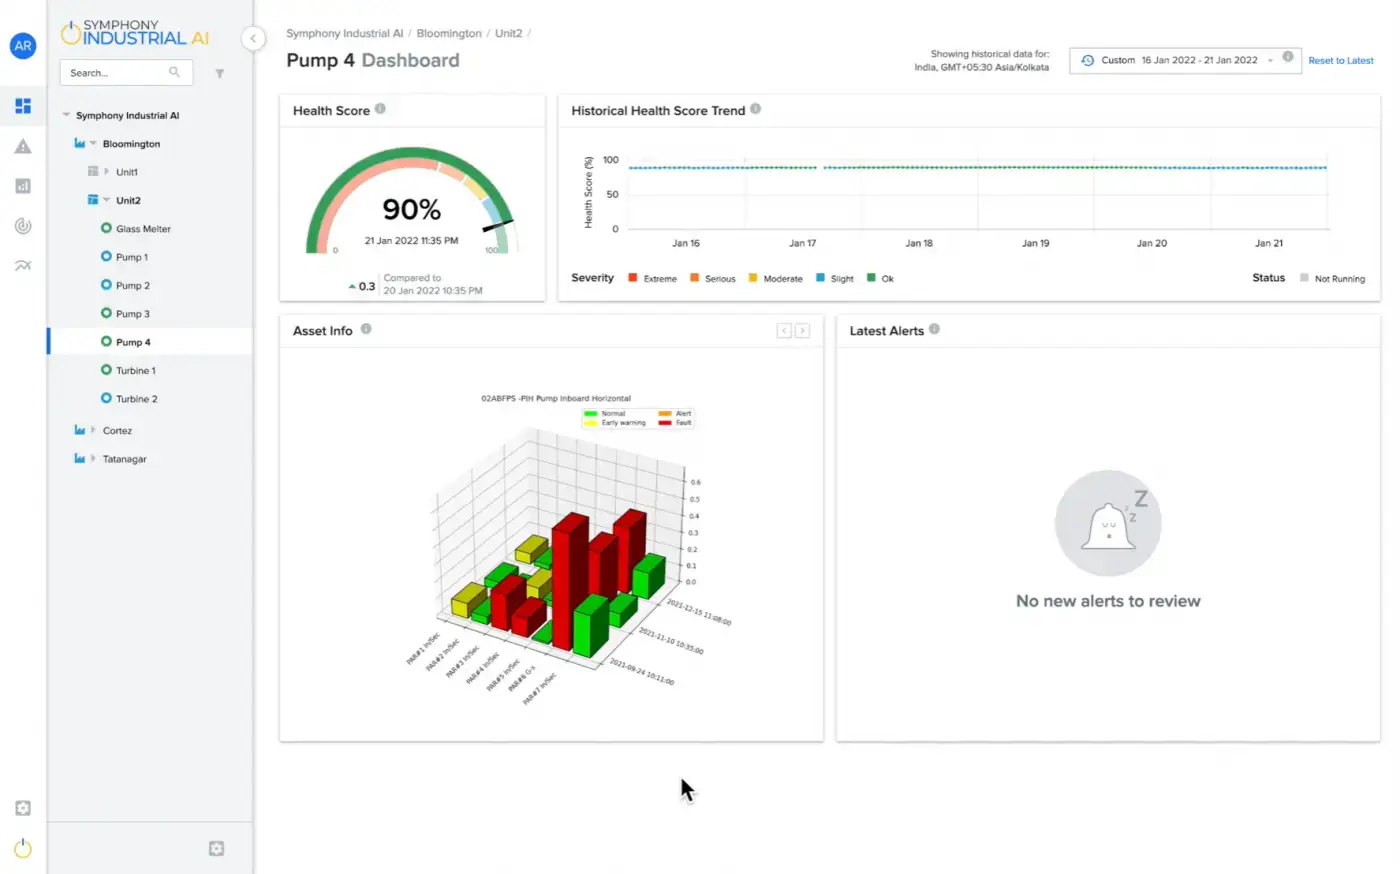
Task: Click the trend line icon in sidebar
Action: pos(23,266)
